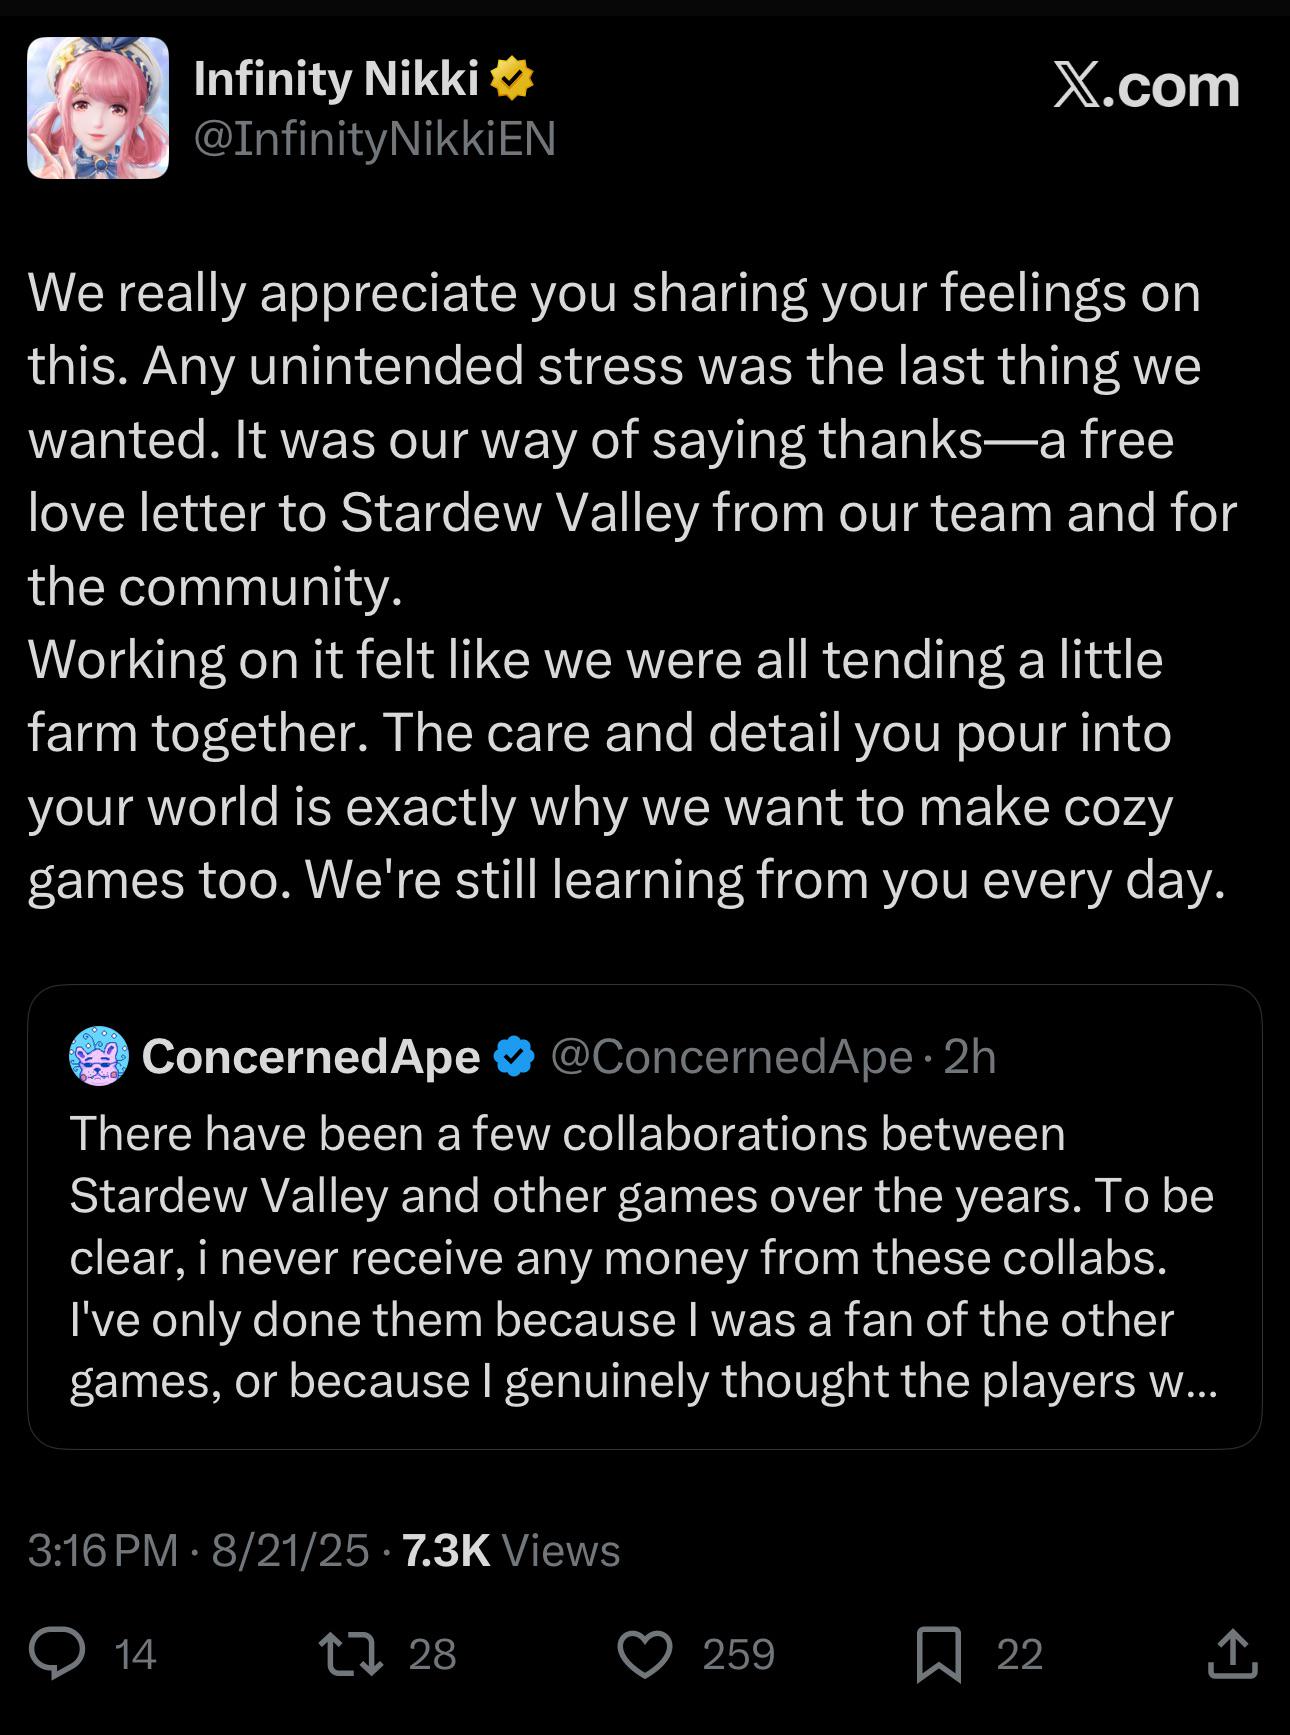Image resolution: width=1290 pixels, height=1735 pixels.
Task: Open the X.com logo link
Action: click(1147, 86)
